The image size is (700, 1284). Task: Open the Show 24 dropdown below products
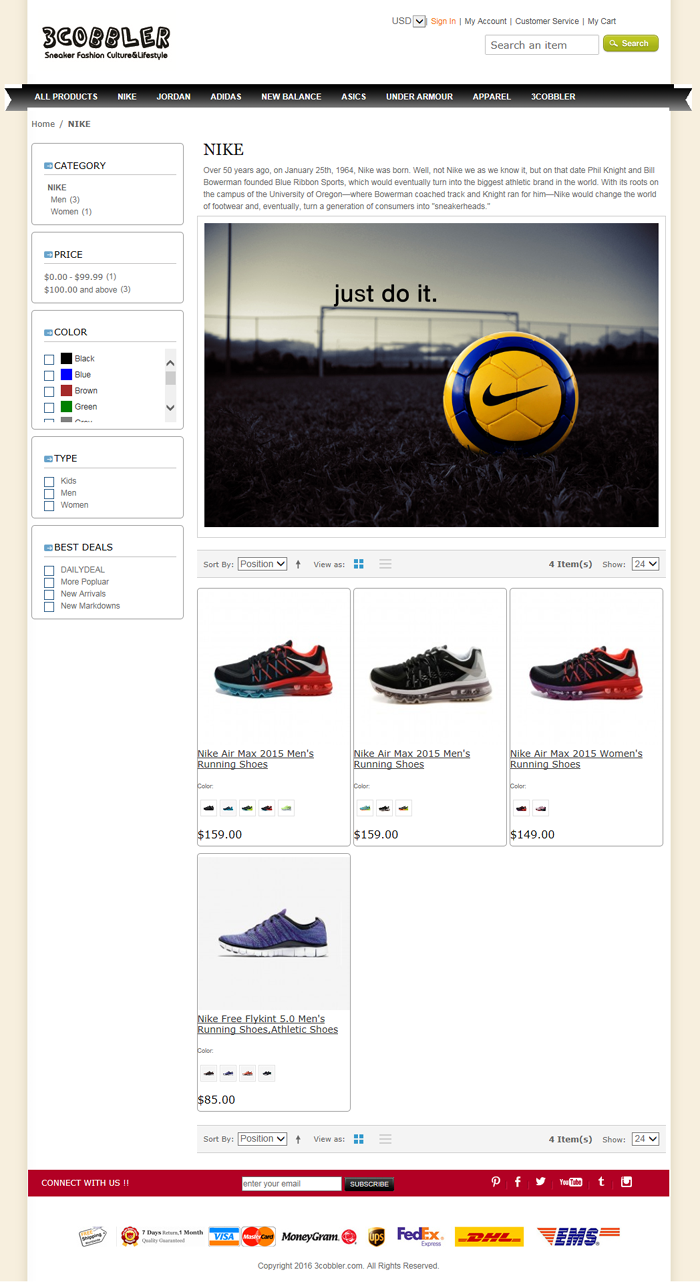(645, 1139)
